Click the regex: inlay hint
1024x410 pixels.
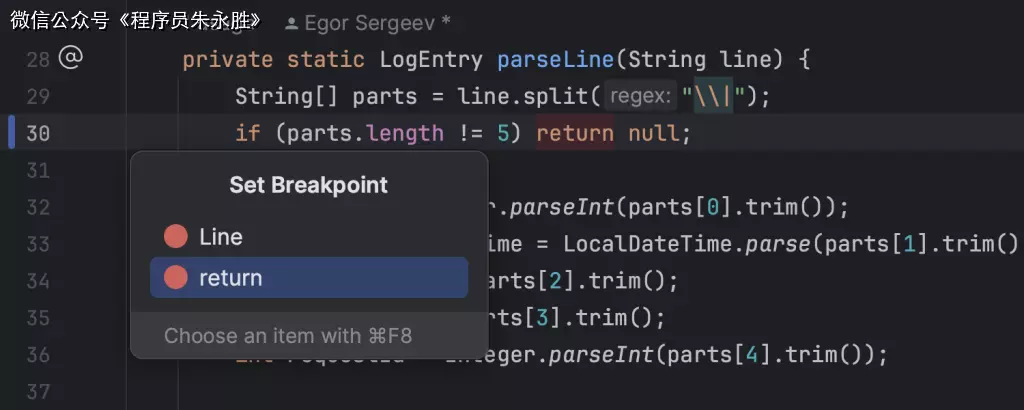(641, 97)
